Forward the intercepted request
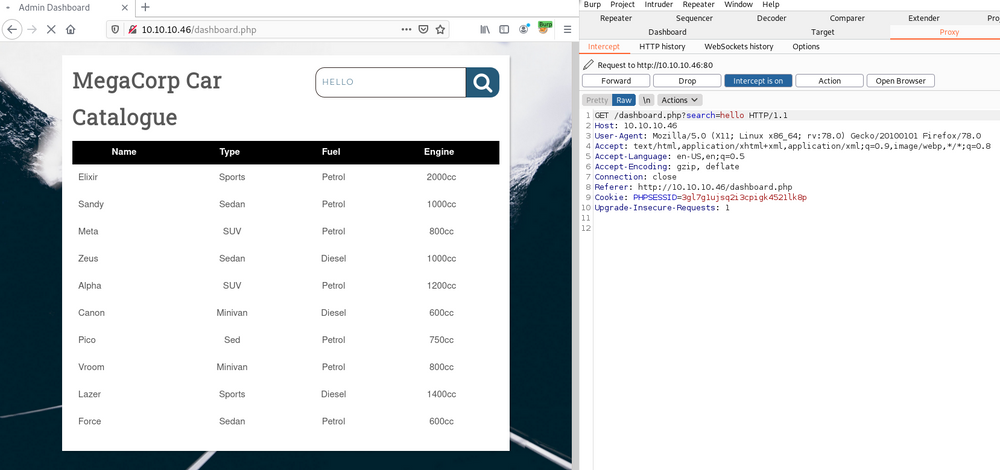Viewport: 1000px width, 470px height. coord(615,81)
